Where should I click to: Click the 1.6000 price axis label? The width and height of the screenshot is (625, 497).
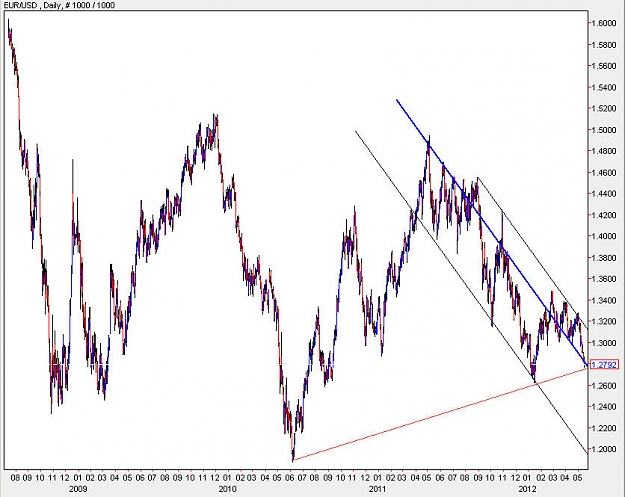coord(604,24)
